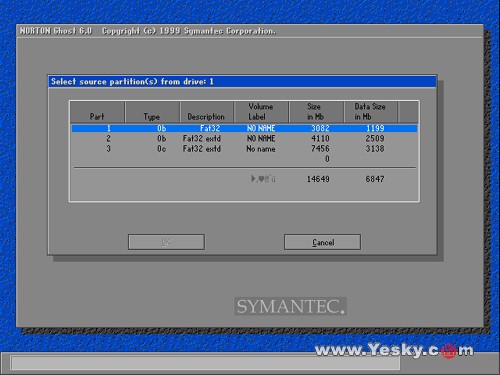Select partition 2 Fat32 extd row

244,138
